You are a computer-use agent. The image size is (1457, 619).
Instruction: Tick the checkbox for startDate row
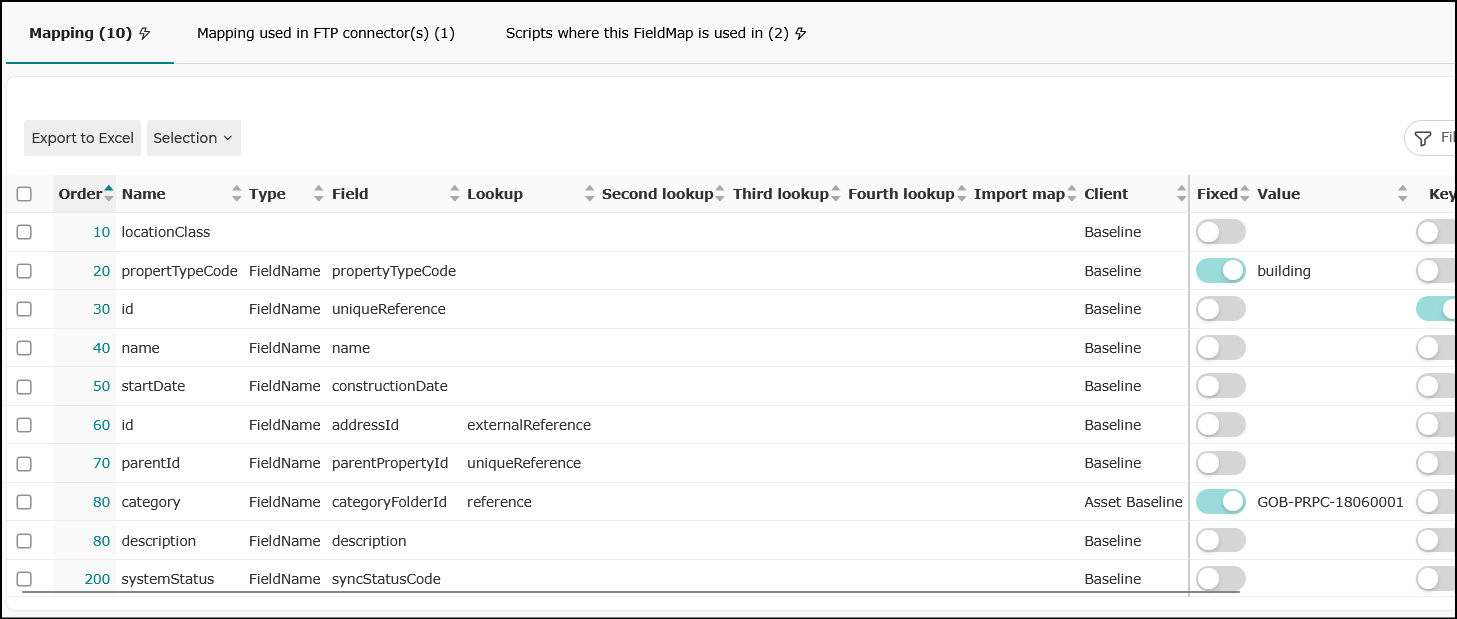[x=24, y=386]
